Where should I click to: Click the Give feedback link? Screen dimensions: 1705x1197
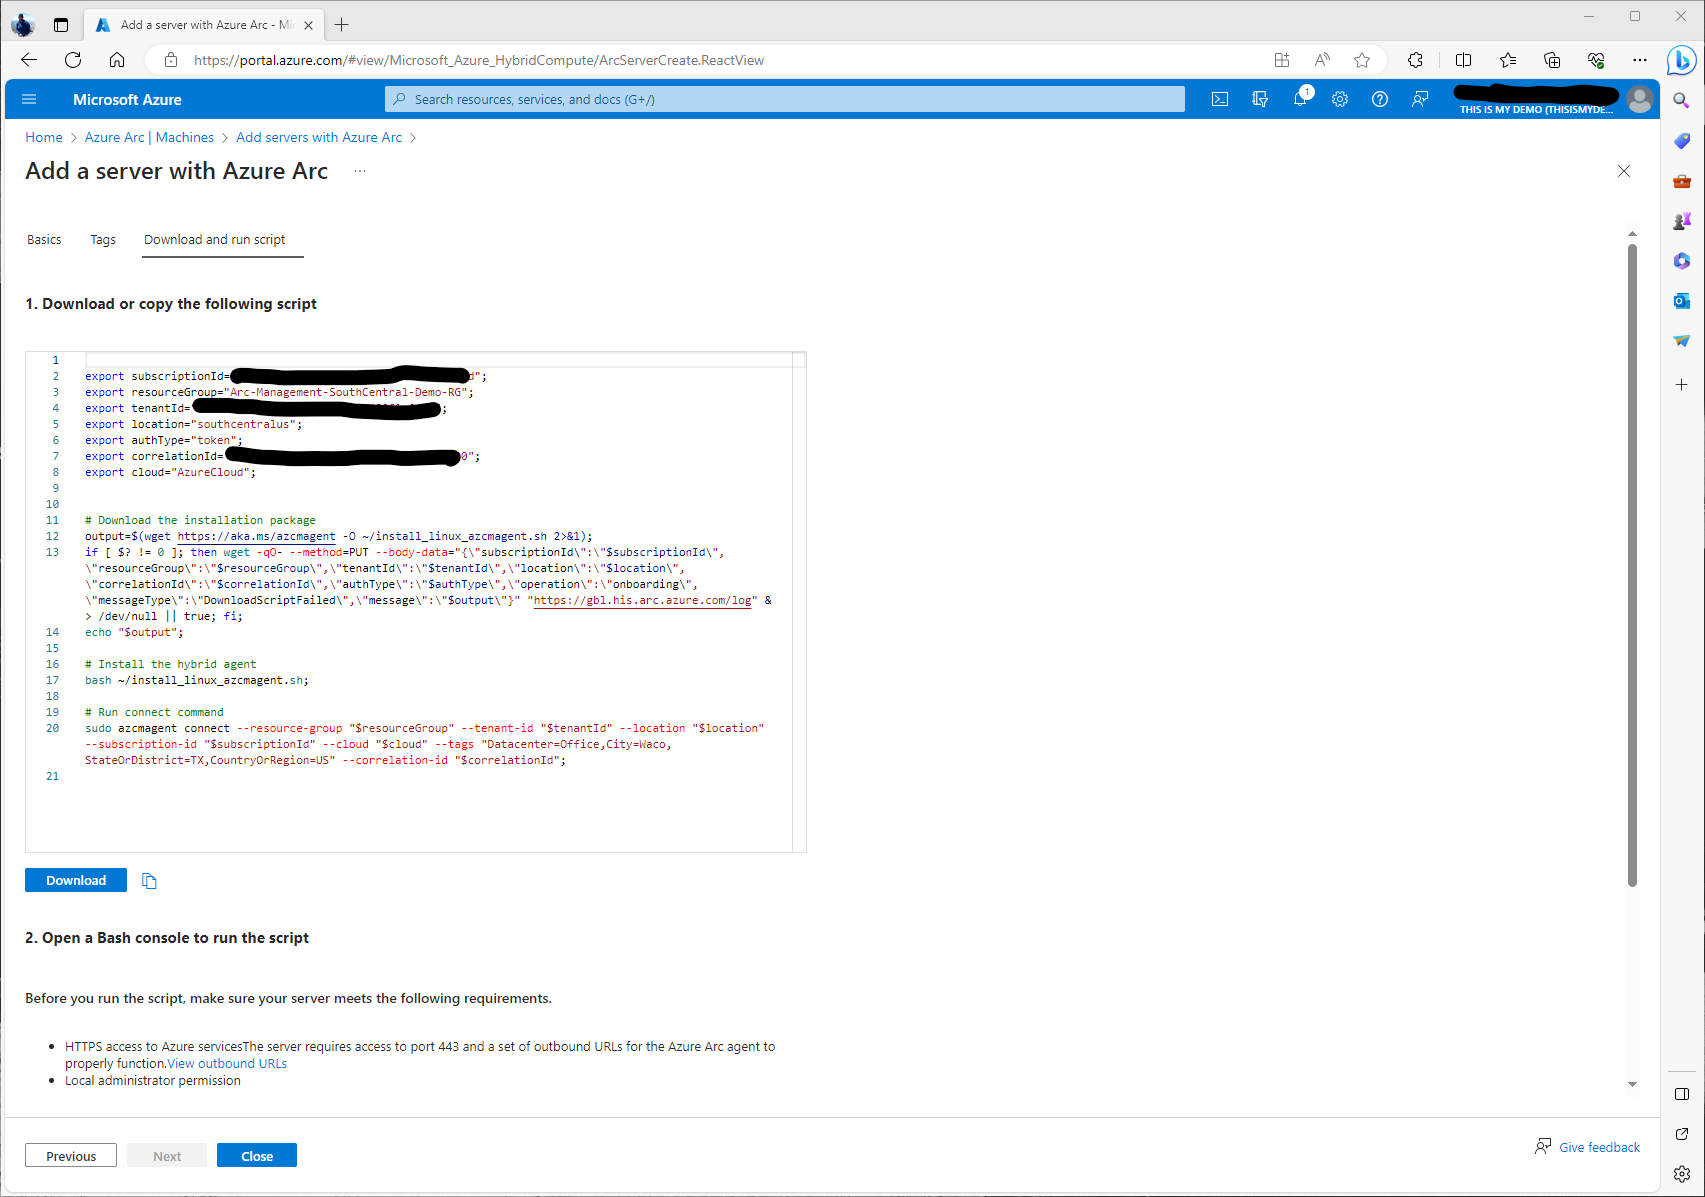click(1598, 1147)
